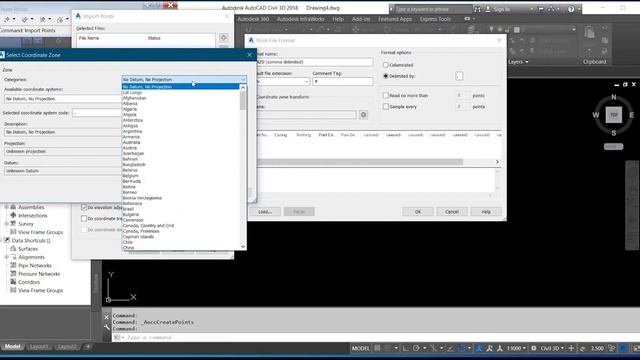Click the Comment Tag input field
Screen dimensions: 640x360
point(342,82)
